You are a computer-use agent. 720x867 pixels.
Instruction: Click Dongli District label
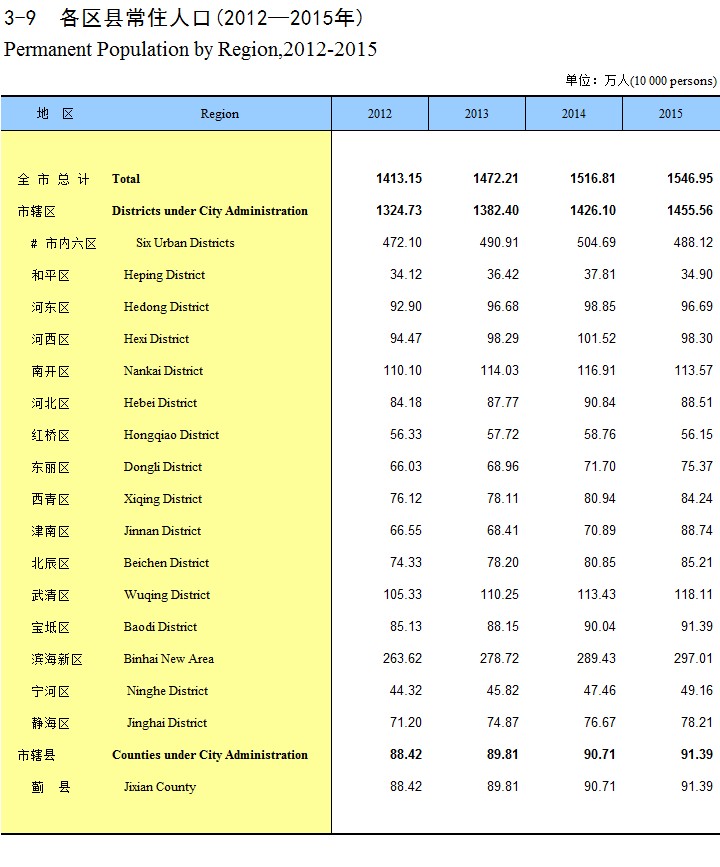pyautogui.click(x=163, y=467)
